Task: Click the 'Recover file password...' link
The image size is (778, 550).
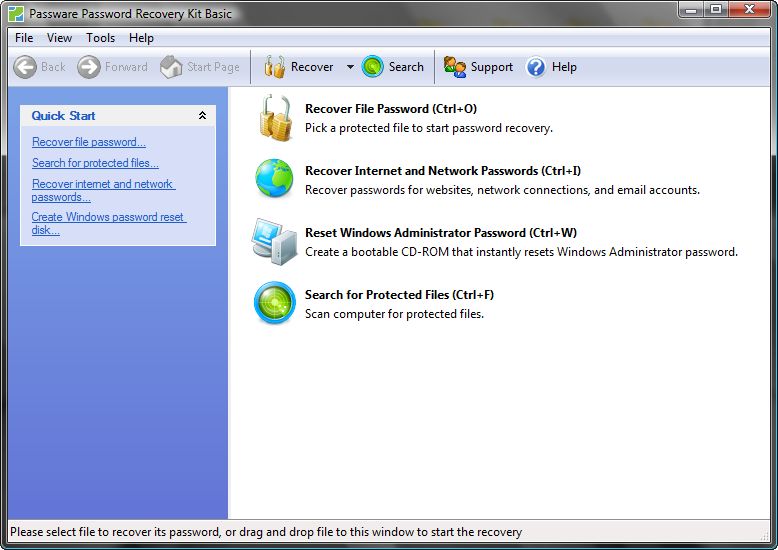Action: point(89,142)
